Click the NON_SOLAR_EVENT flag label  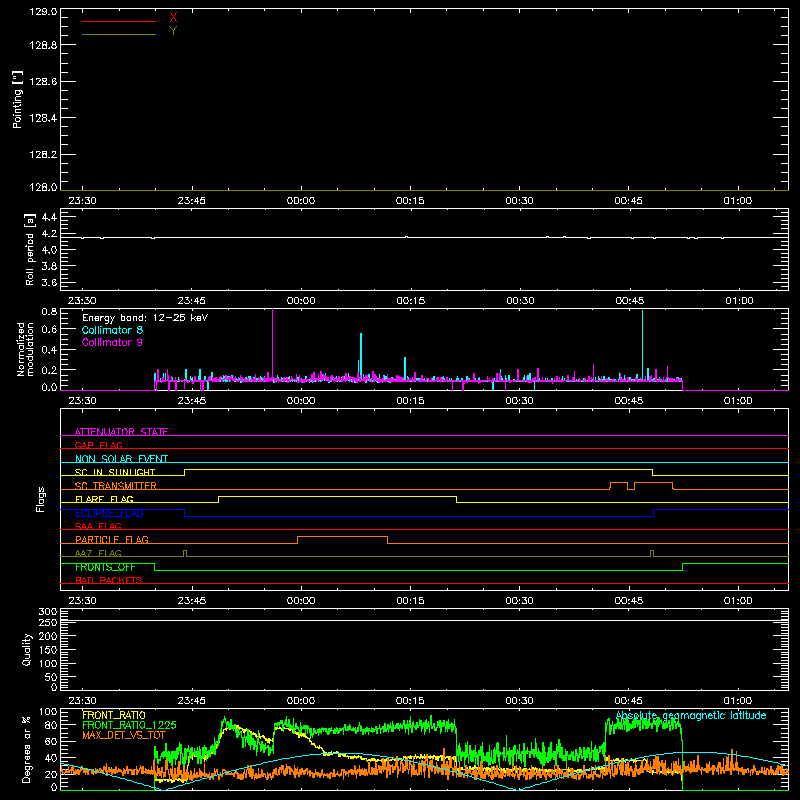pyautogui.click(x=121, y=459)
